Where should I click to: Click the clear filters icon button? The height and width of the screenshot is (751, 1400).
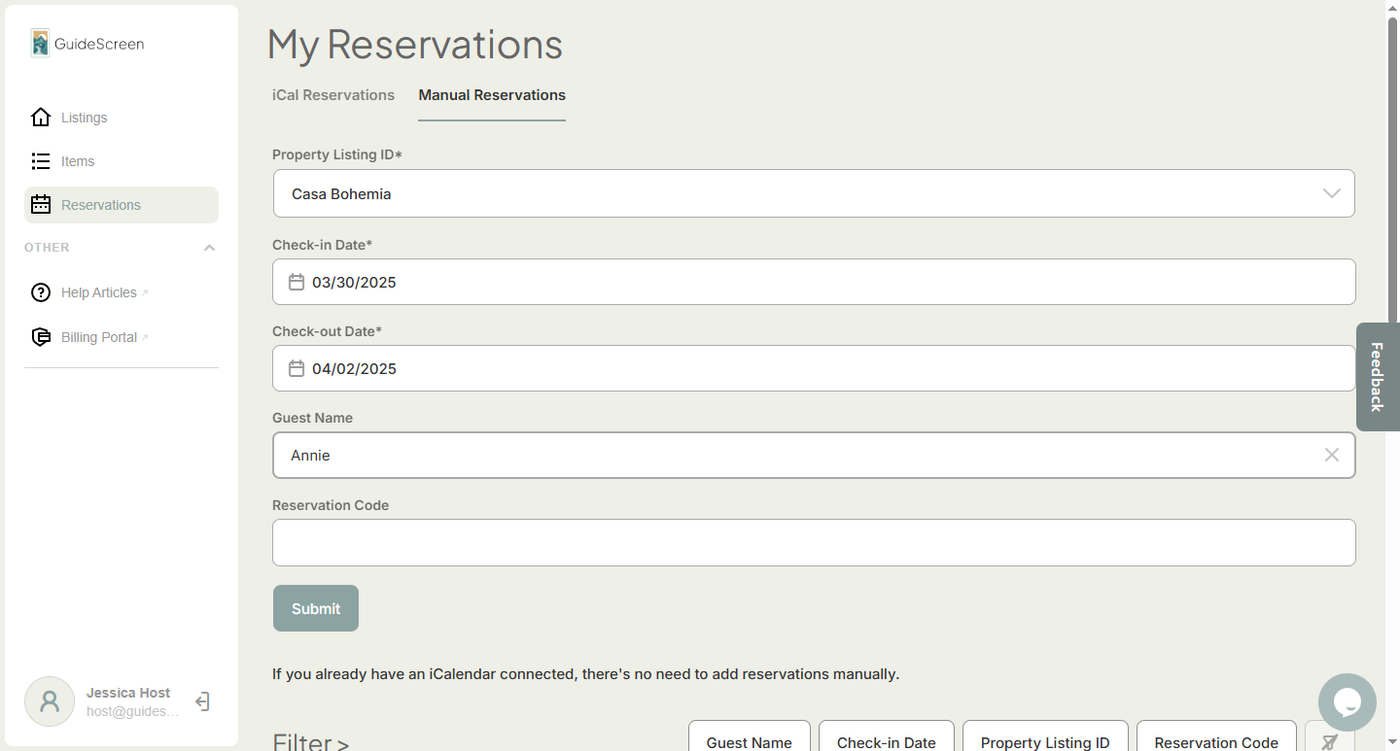1329,741
